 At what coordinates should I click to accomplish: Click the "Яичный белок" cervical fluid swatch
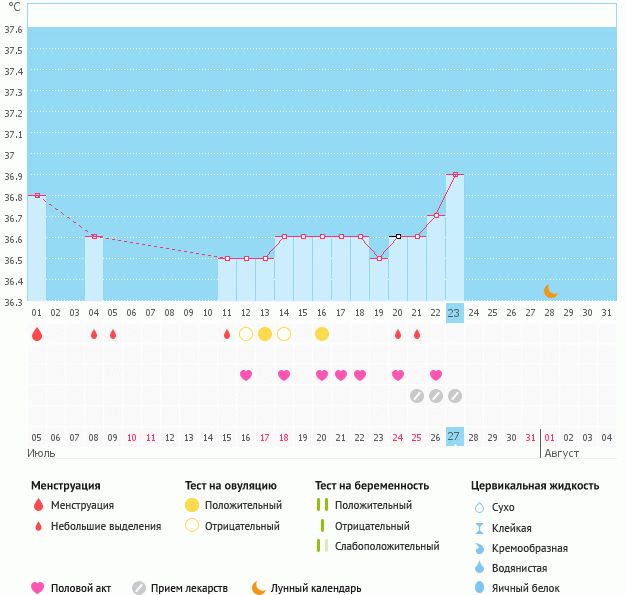click(x=480, y=588)
